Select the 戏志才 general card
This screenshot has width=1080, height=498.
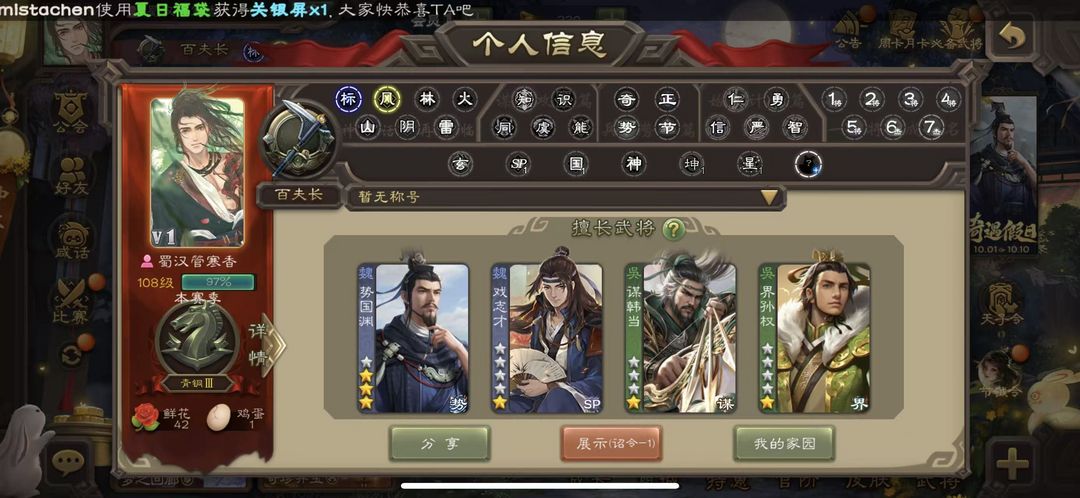click(x=547, y=338)
